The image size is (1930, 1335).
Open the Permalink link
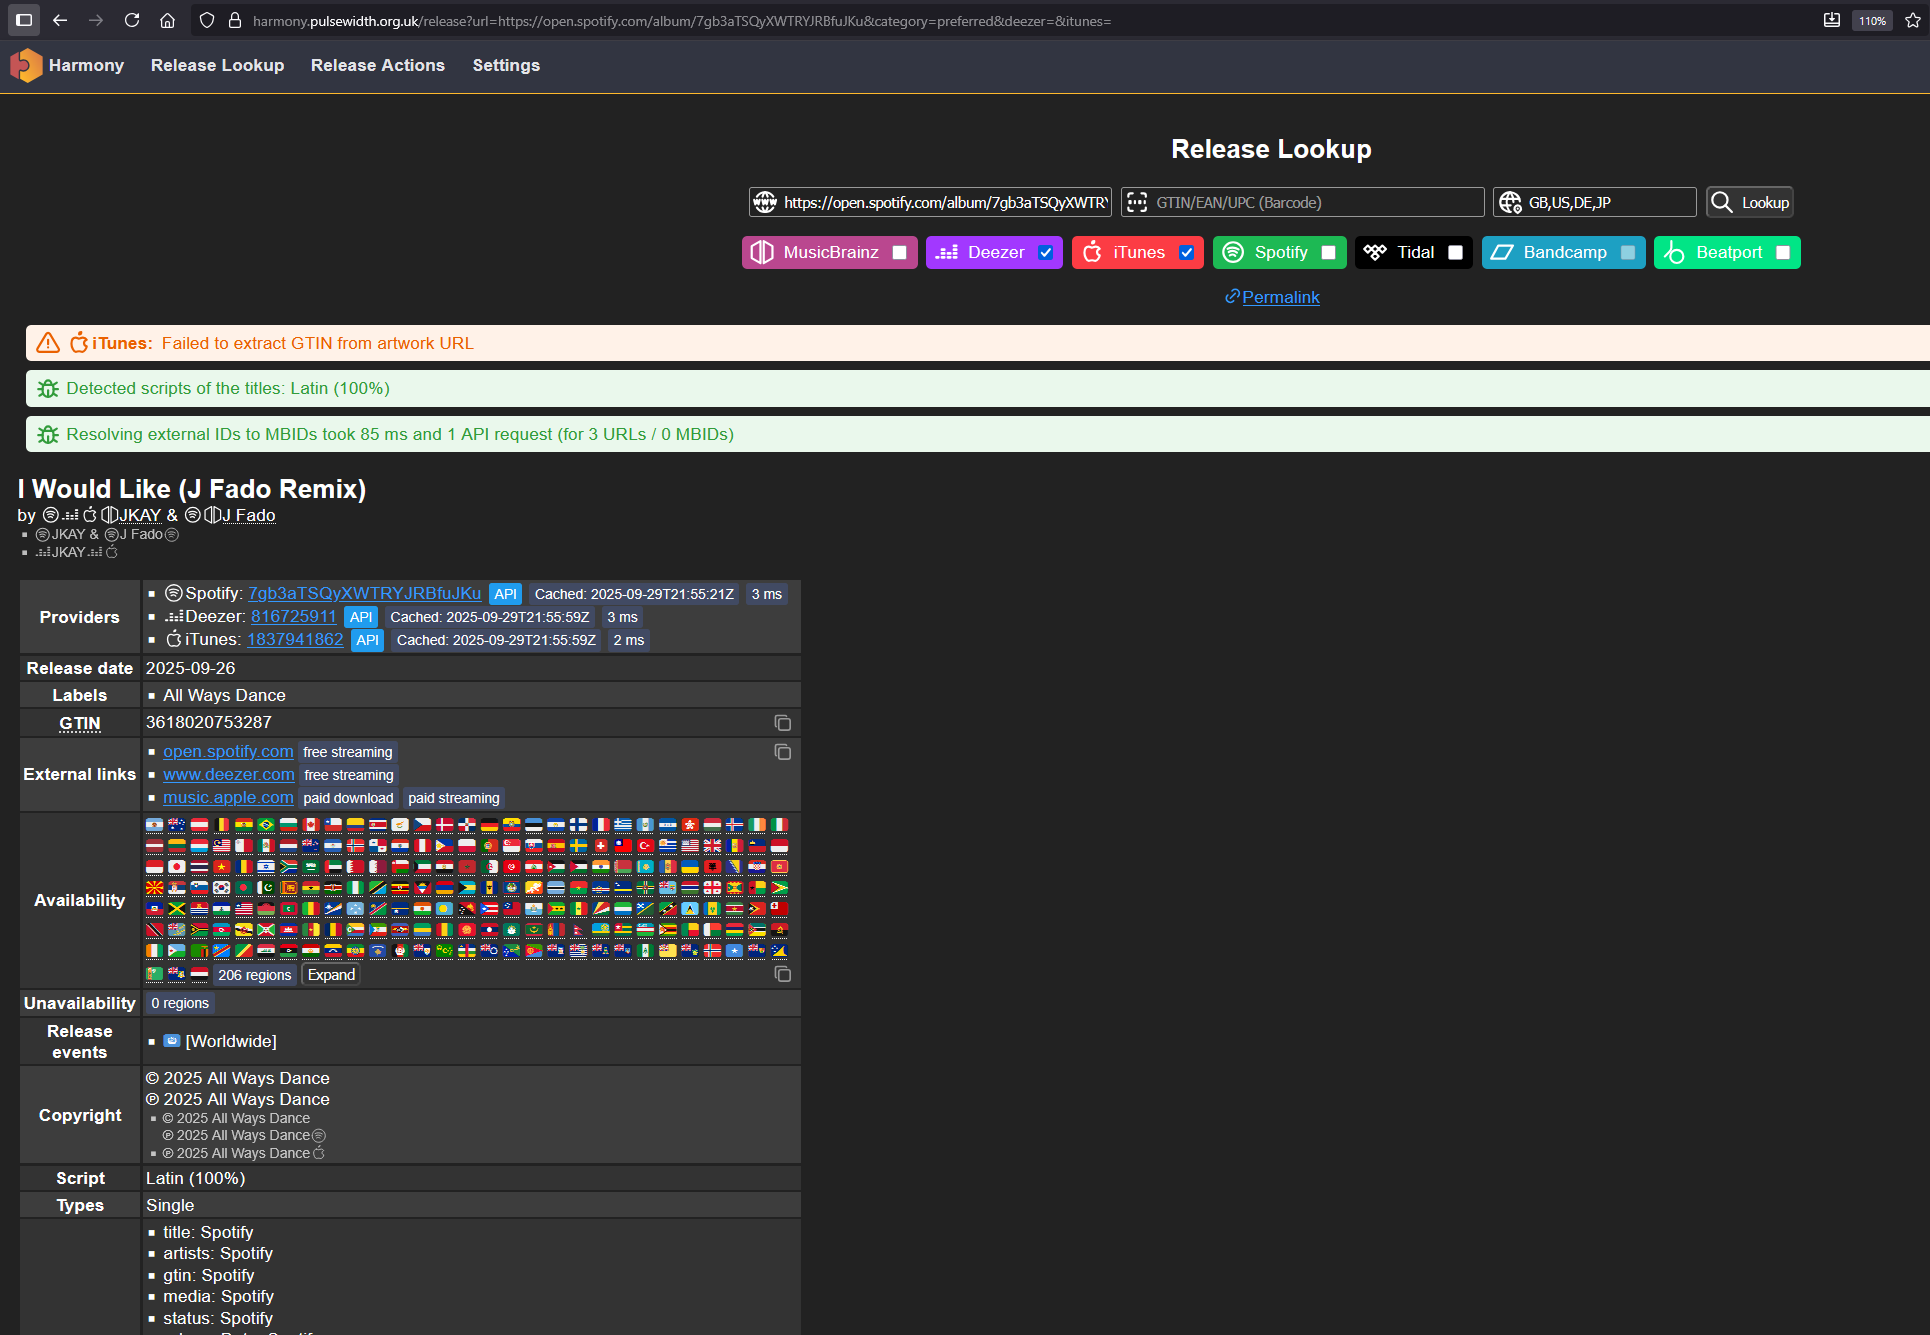(1280, 297)
